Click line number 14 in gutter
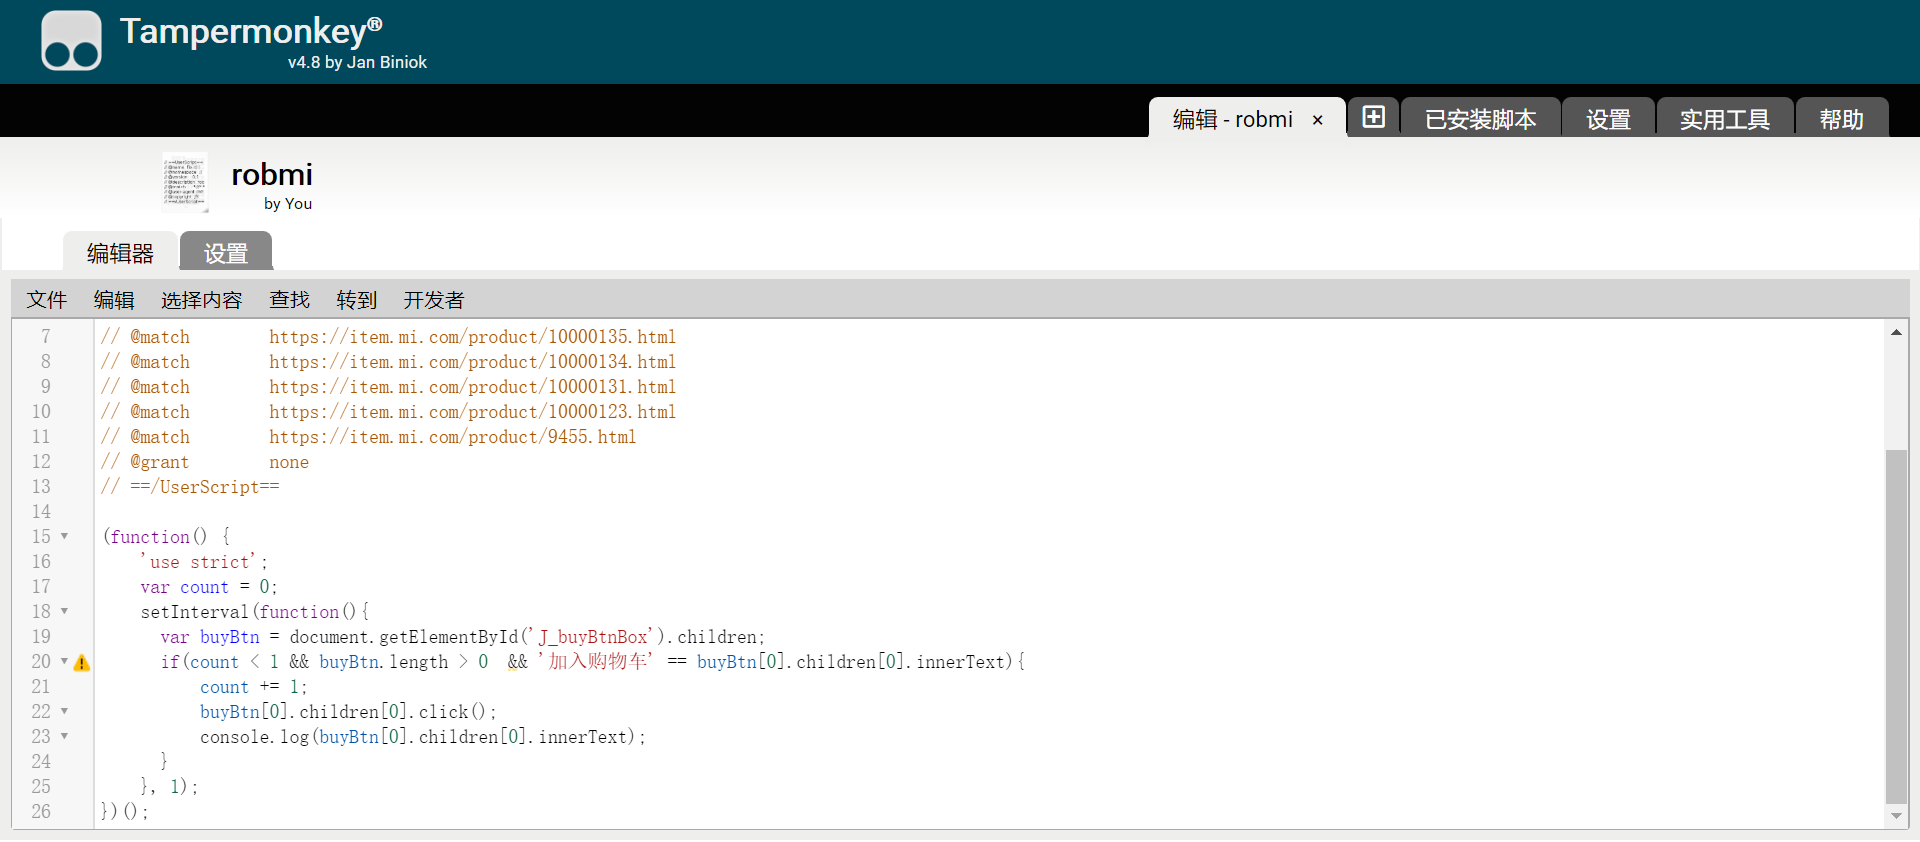This screenshot has height=842, width=1920. (41, 512)
